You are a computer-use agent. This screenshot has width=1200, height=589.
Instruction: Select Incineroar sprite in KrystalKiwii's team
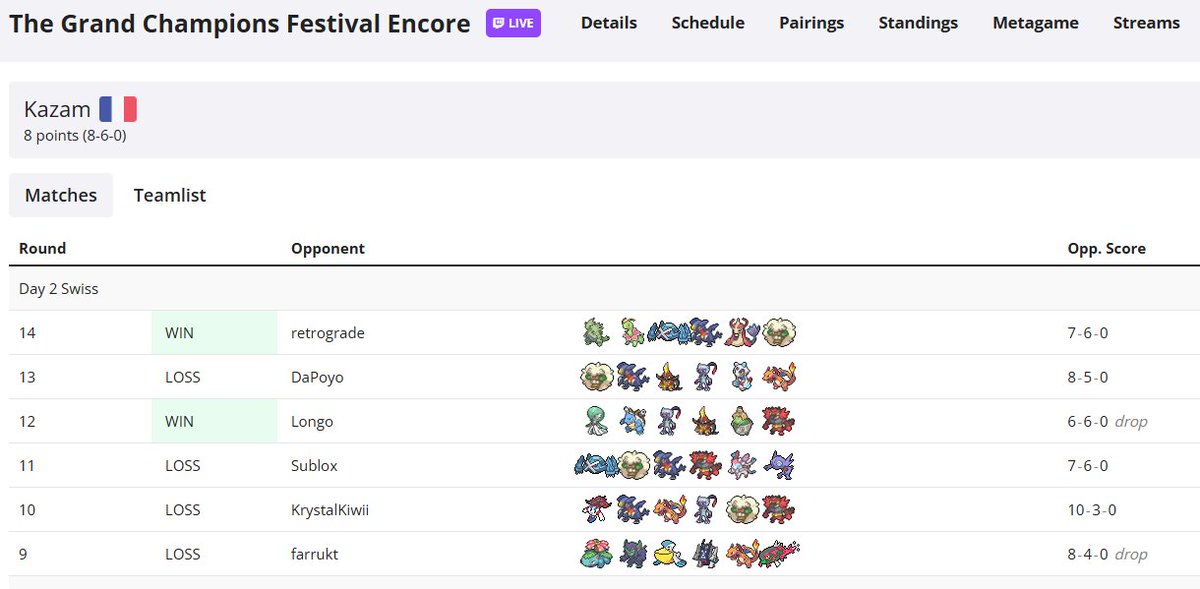(778, 509)
